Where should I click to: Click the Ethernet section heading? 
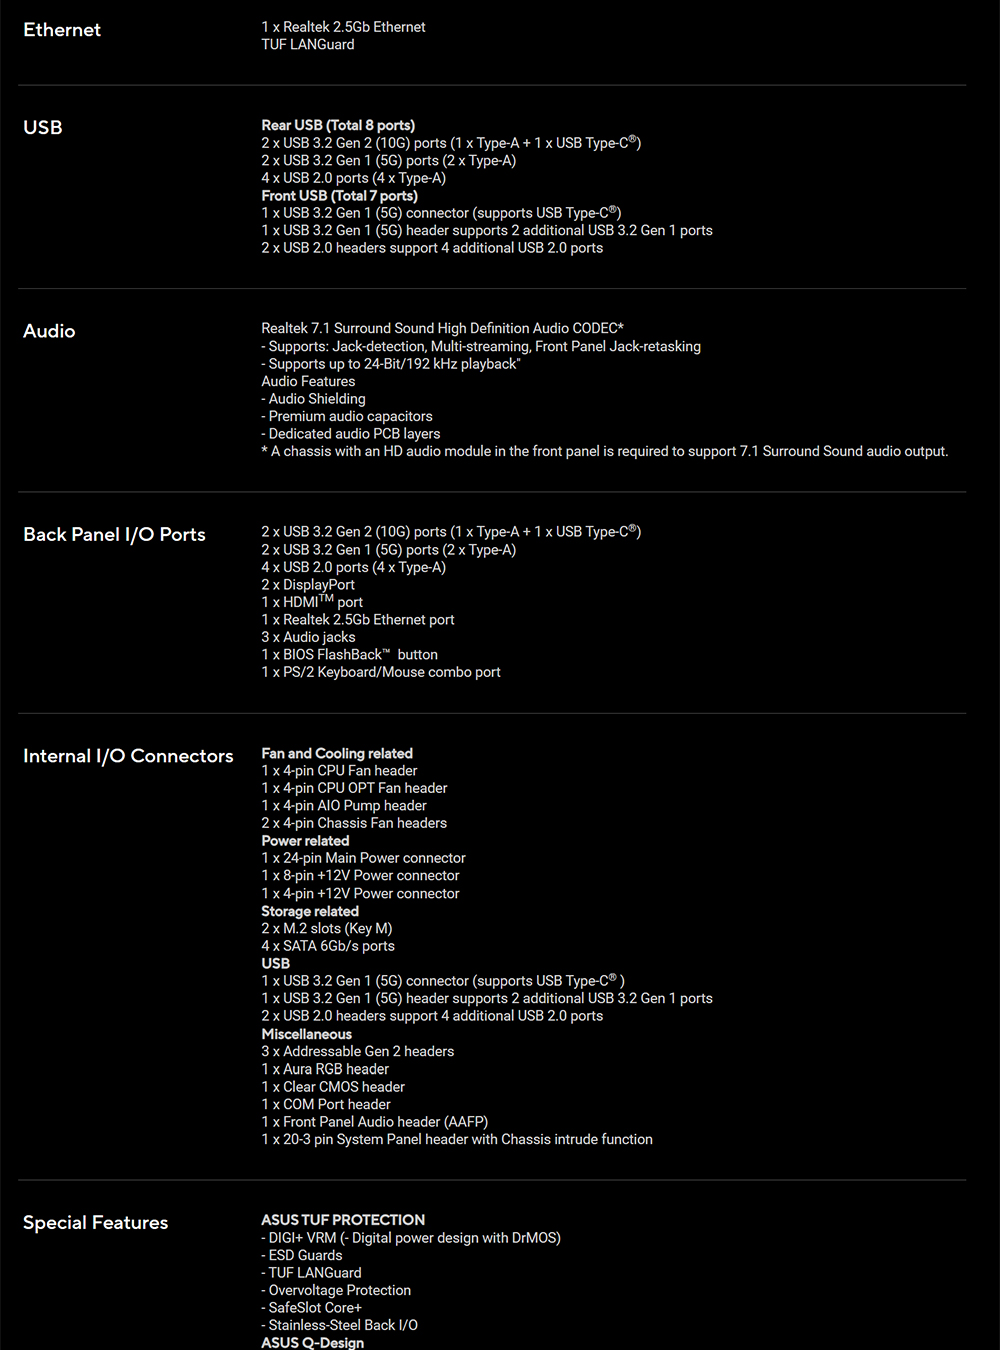click(x=62, y=30)
